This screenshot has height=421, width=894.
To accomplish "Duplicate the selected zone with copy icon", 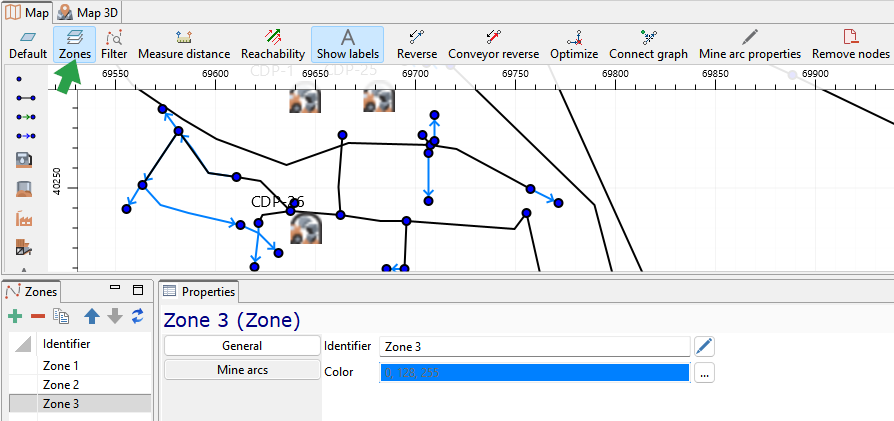I will [60, 316].
